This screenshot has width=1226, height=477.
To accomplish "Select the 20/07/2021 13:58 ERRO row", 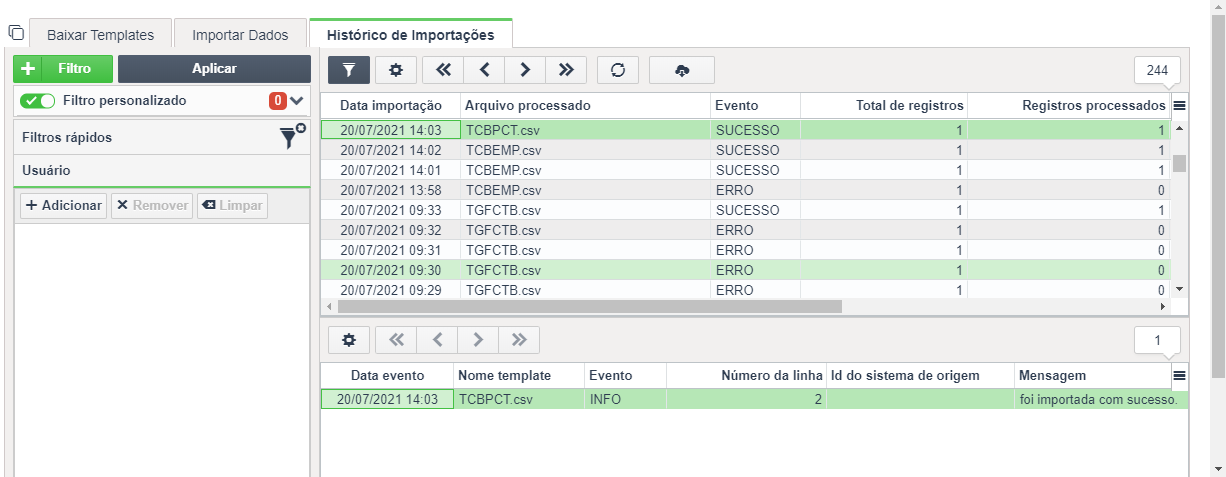I will pyautogui.click(x=745, y=190).
